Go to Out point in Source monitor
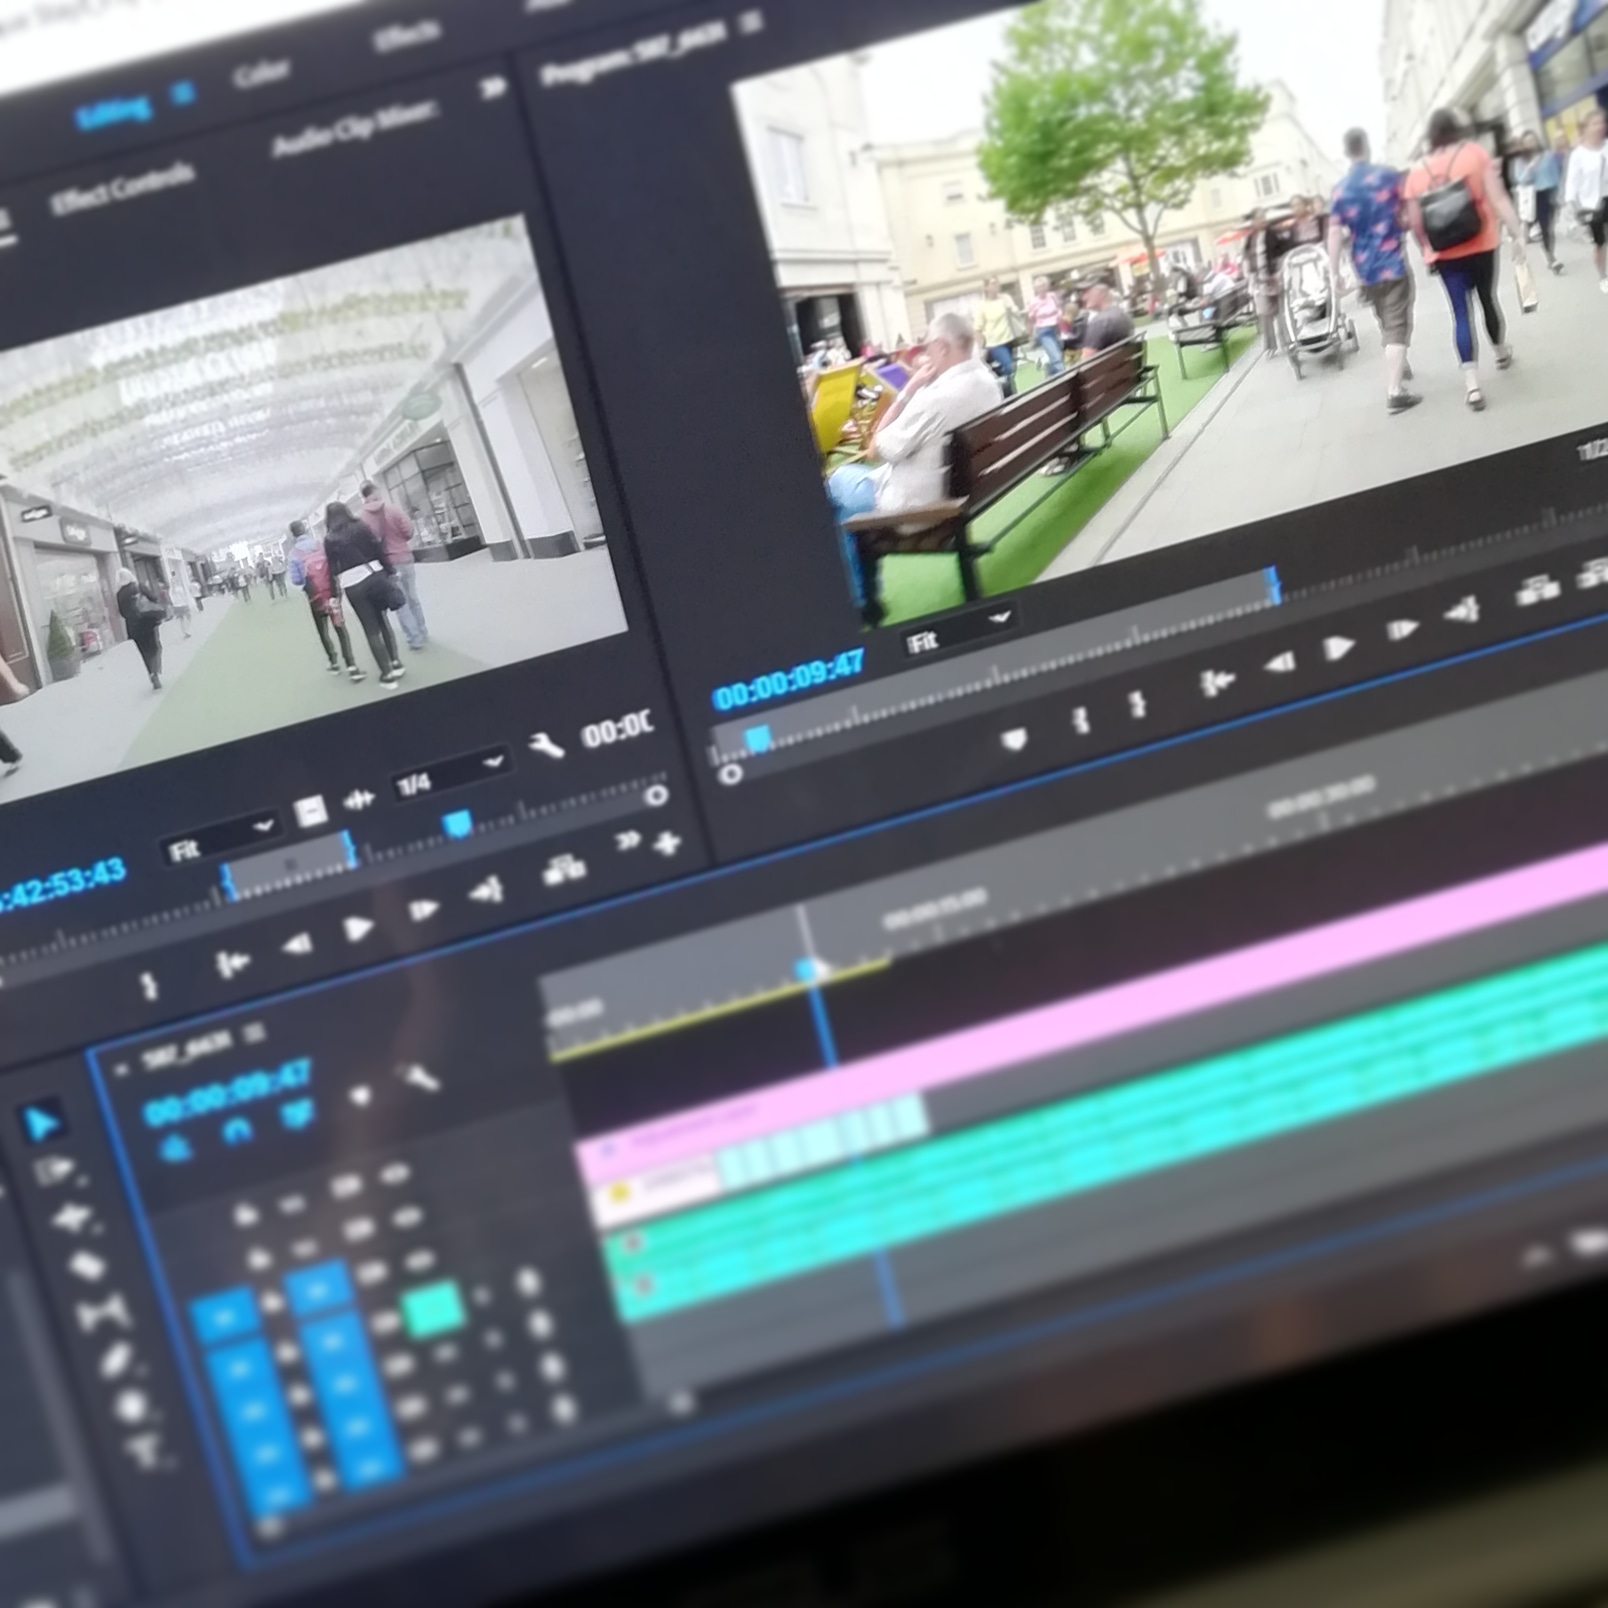Image resolution: width=1608 pixels, height=1608 pixels. [x=486, y=890]
